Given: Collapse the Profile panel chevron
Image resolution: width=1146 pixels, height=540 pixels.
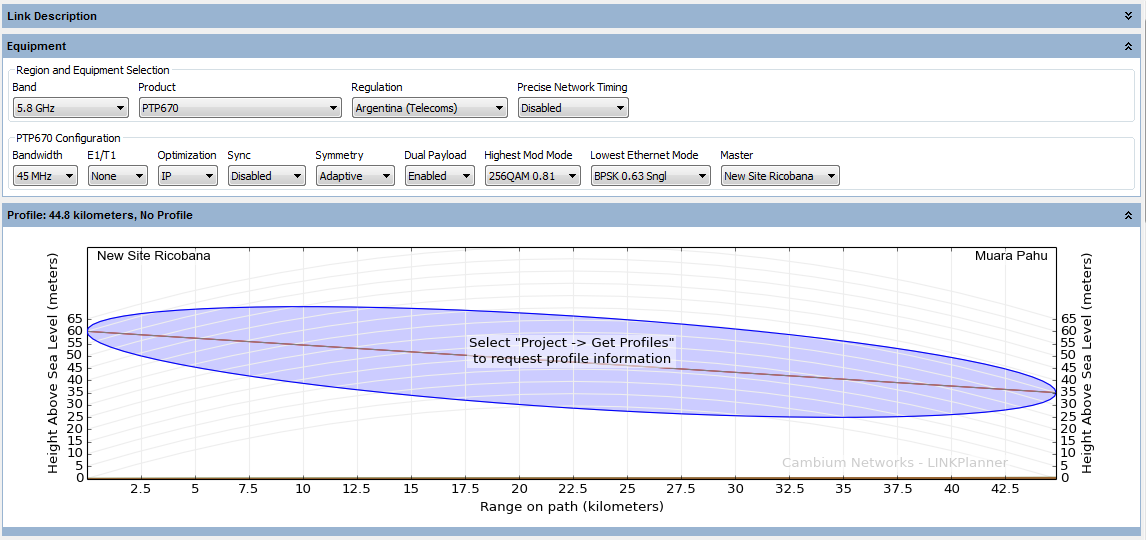Looking at the screenshot, I should [x=1128, y=215].
